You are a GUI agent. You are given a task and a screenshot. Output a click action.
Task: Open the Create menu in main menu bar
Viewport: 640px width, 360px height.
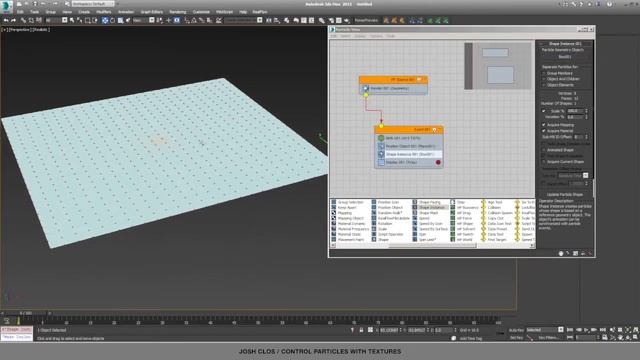pos(84,12)
